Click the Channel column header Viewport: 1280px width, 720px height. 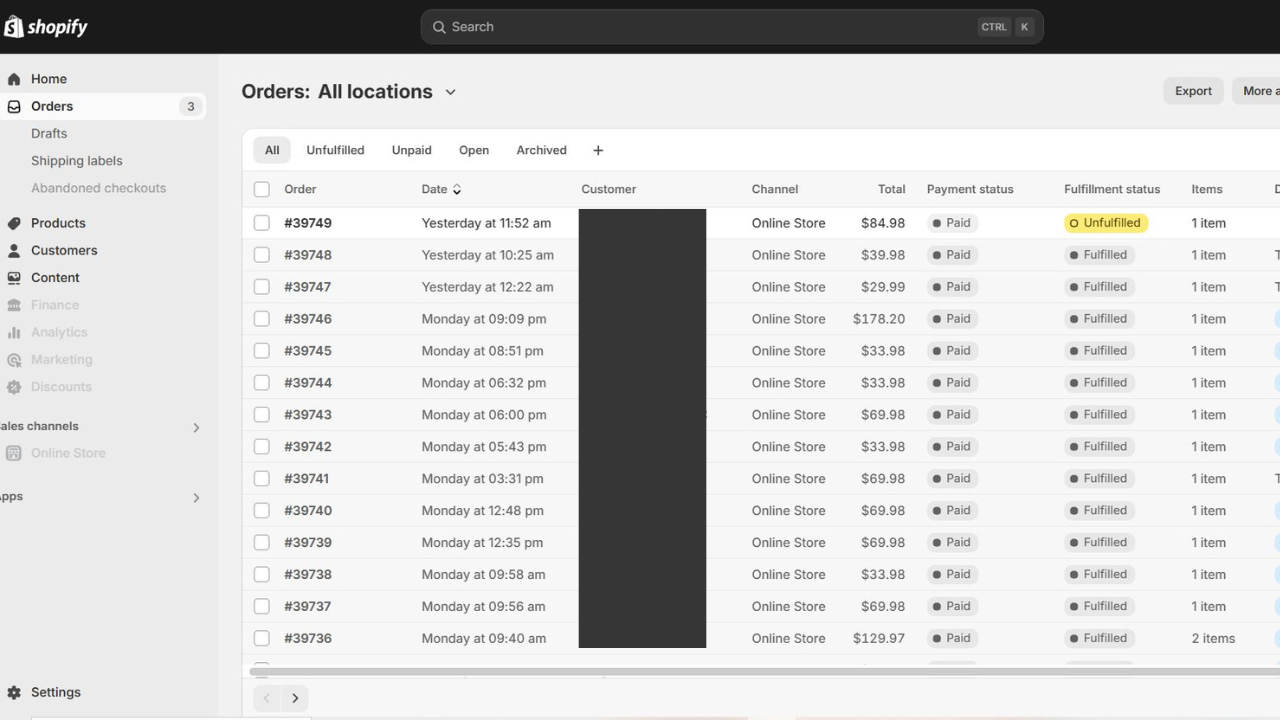775,189
